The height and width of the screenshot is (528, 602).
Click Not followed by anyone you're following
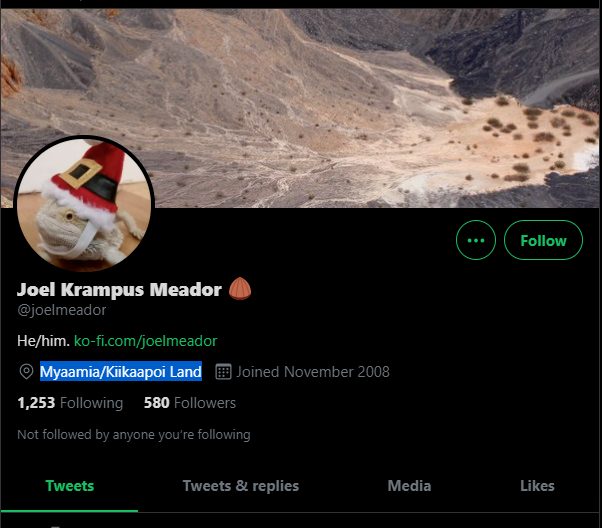click(134, 435)
